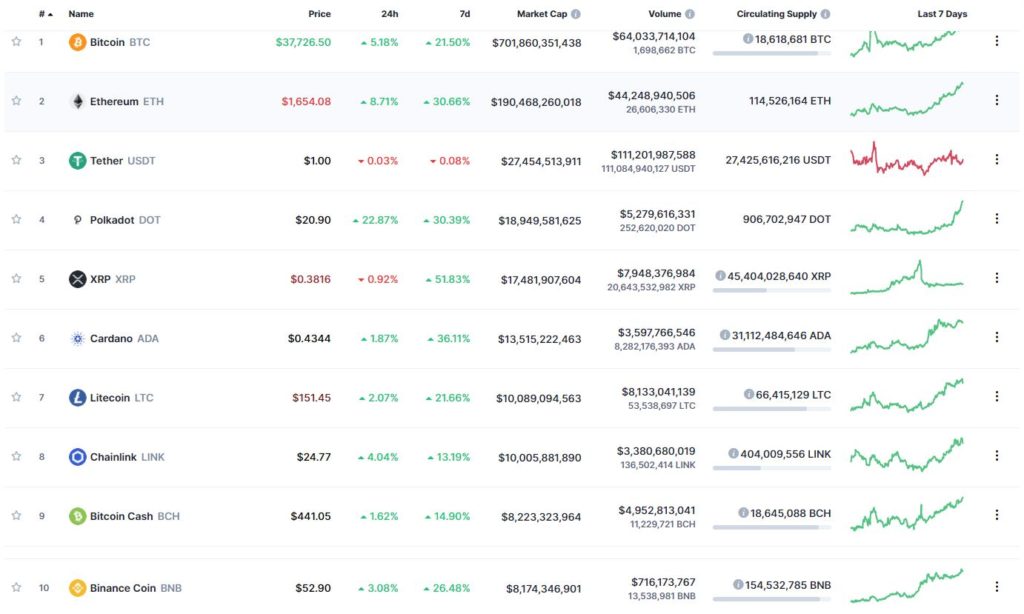Image resolution: width=1024 pixels, height=614 pixels.
Task: Open the Ethereum ETH coin page link
Action: click(x=127, y=101)
